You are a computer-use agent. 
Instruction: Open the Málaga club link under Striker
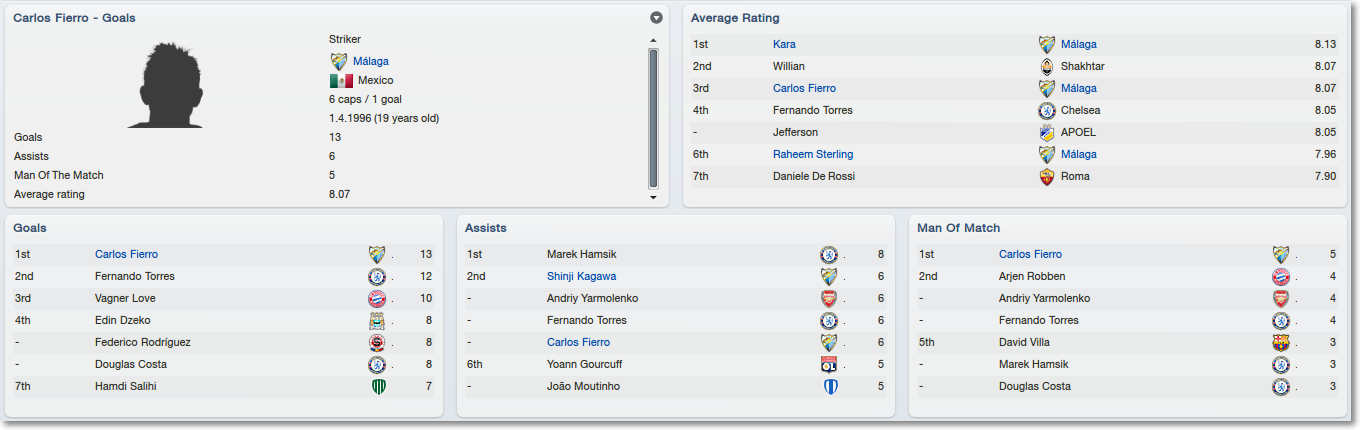click(x=371, y=61)
